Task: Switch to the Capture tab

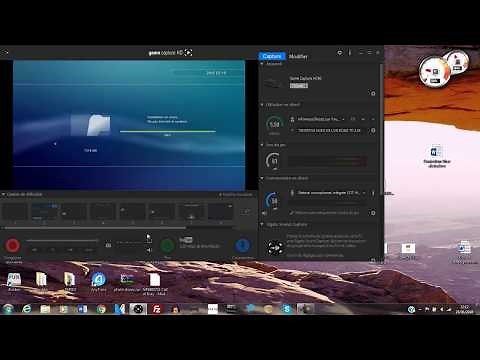Action: [272, 56]
